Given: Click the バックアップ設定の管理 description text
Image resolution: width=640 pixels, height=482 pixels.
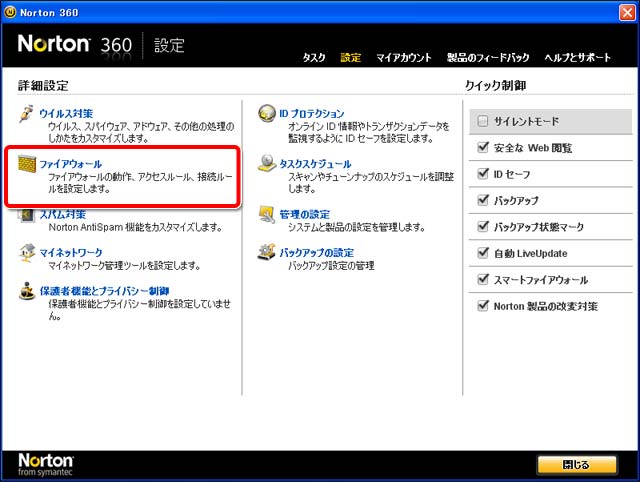Looking at the screenshot, I should click(331, 266).
